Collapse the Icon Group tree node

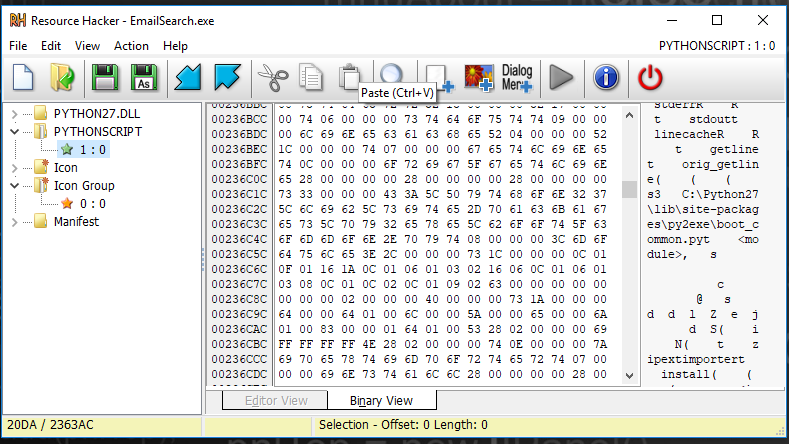pos(15,186)
